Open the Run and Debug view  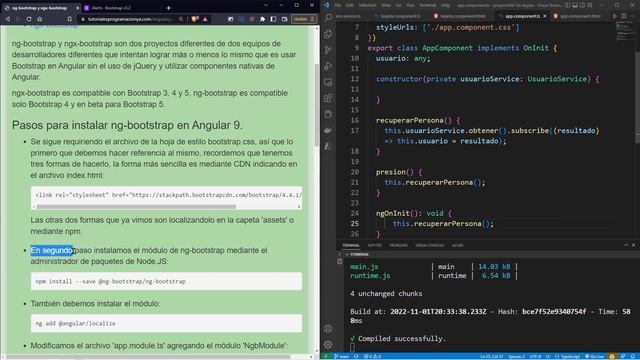tap(328, 66)
